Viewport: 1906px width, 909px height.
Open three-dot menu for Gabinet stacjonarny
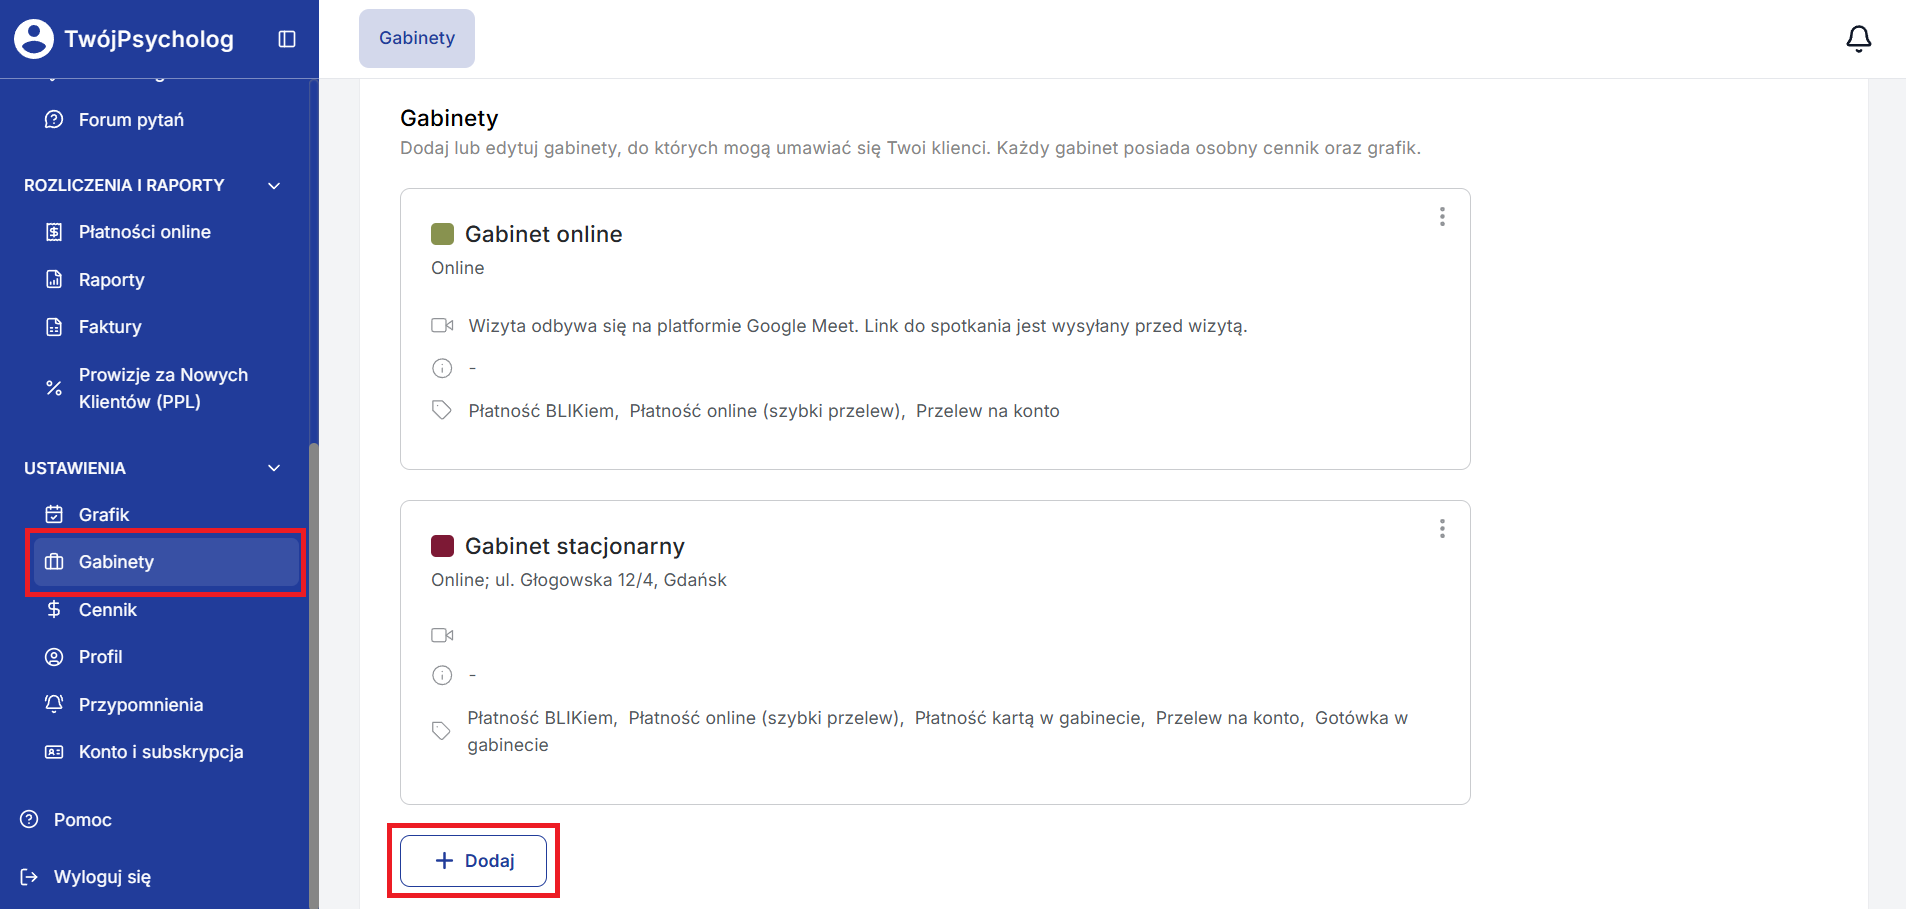[1442, 529]
